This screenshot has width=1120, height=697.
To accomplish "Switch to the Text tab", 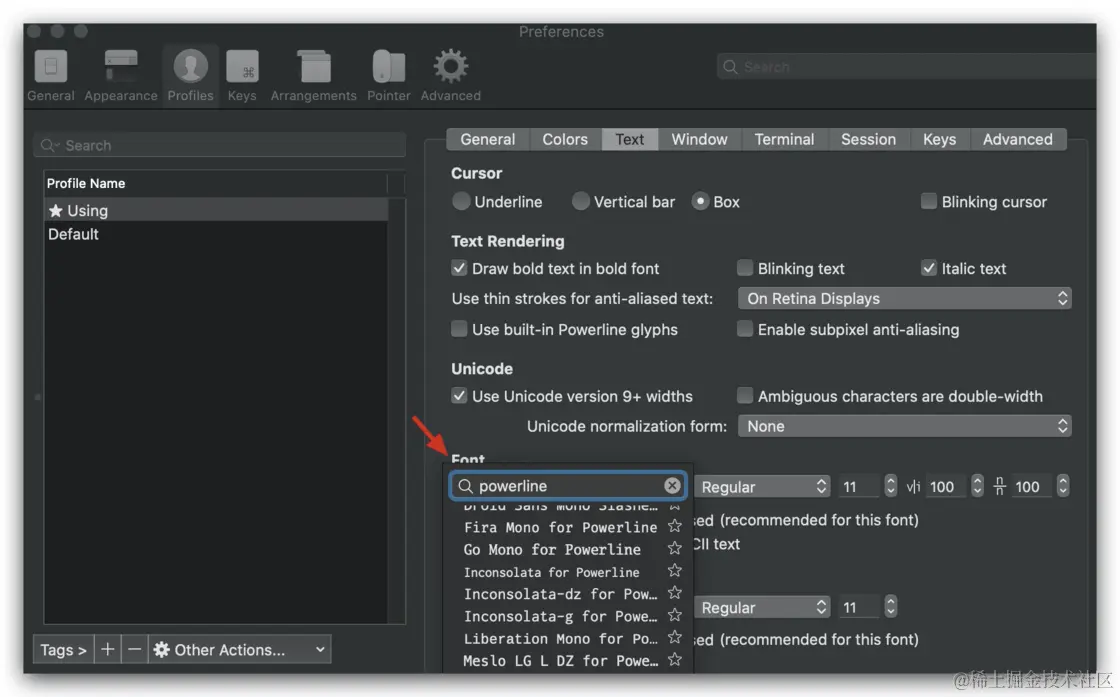I will [630, 139].
